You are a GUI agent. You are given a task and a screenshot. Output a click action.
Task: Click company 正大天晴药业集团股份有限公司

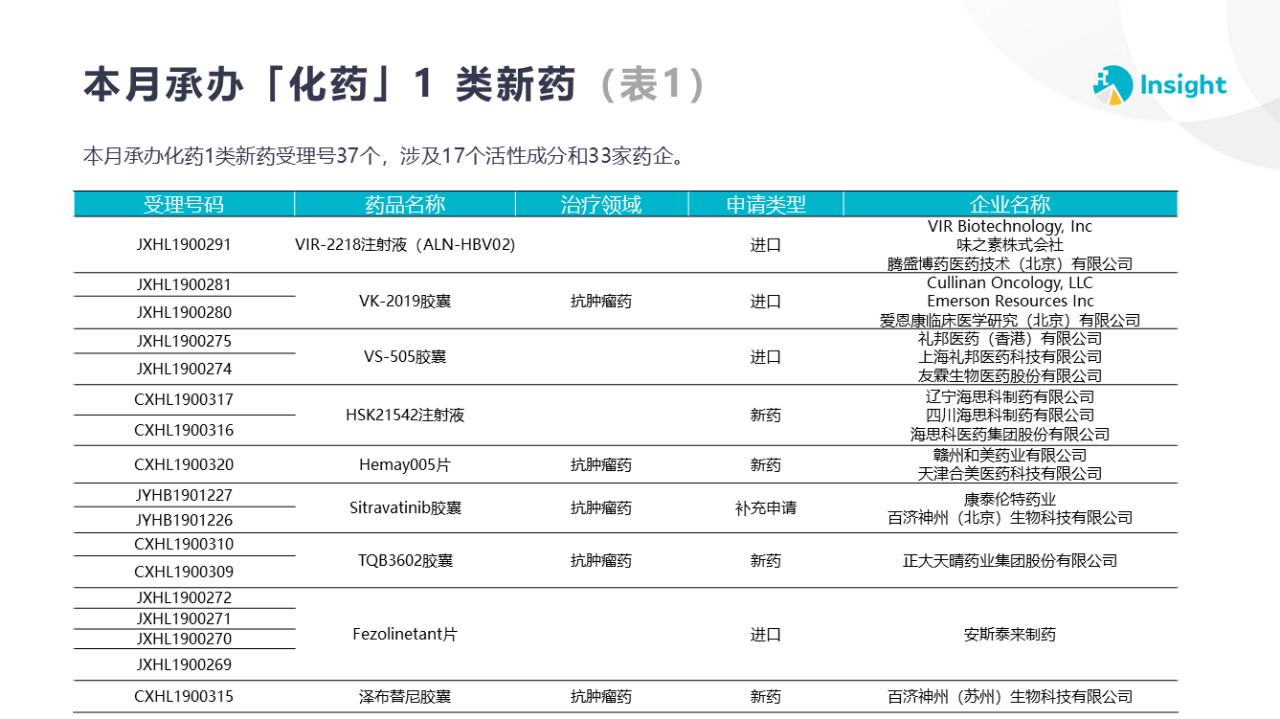(x=1010, y=561)
